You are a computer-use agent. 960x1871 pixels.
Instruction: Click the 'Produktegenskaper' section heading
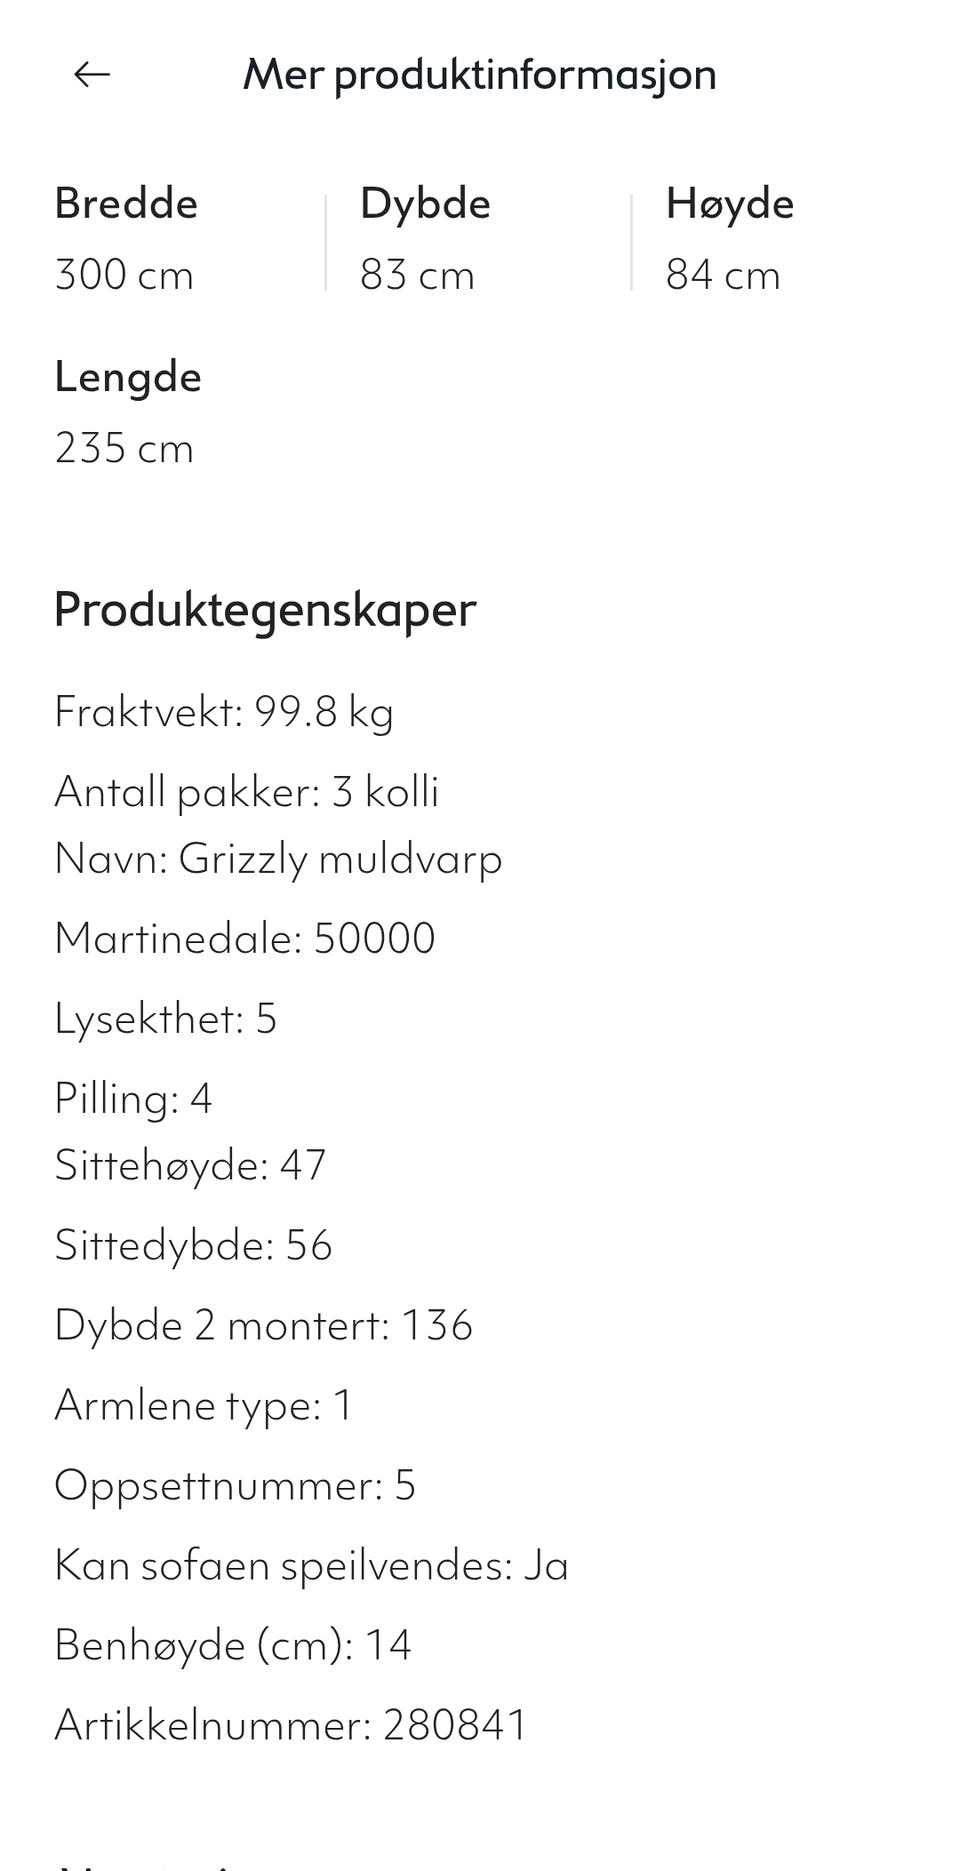click(x=266, y=608)
